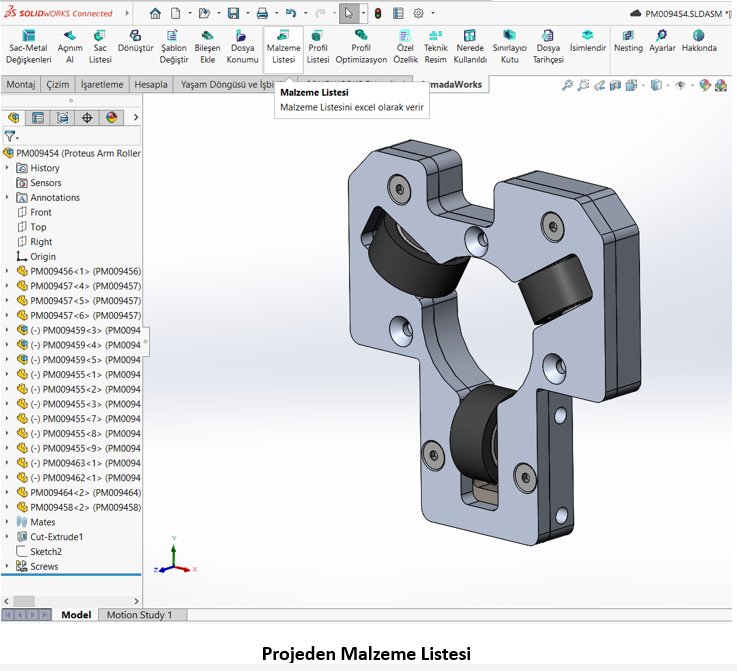Switch to the ConfigurationManager panel tab

click(62, 117)
